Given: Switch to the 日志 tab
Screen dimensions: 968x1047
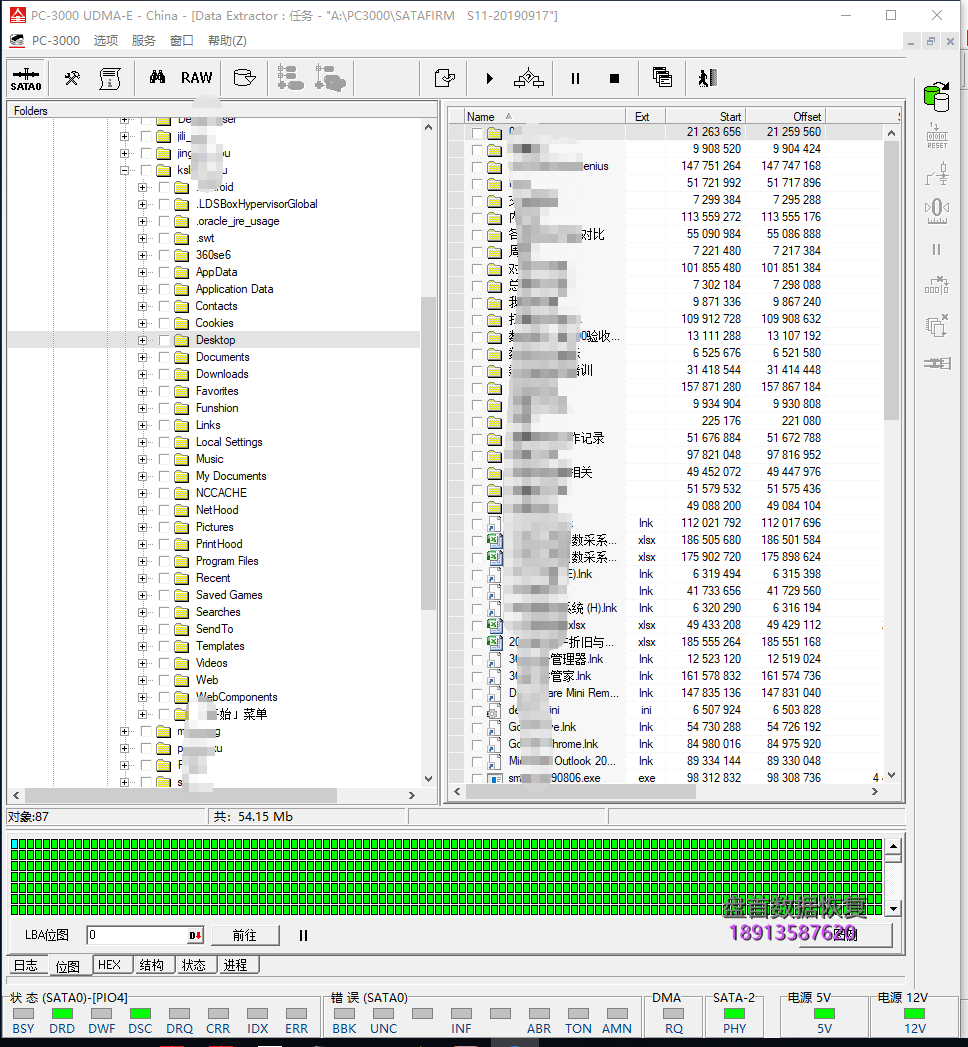Looking at the screenshot, I should click(x=26, y=965).
